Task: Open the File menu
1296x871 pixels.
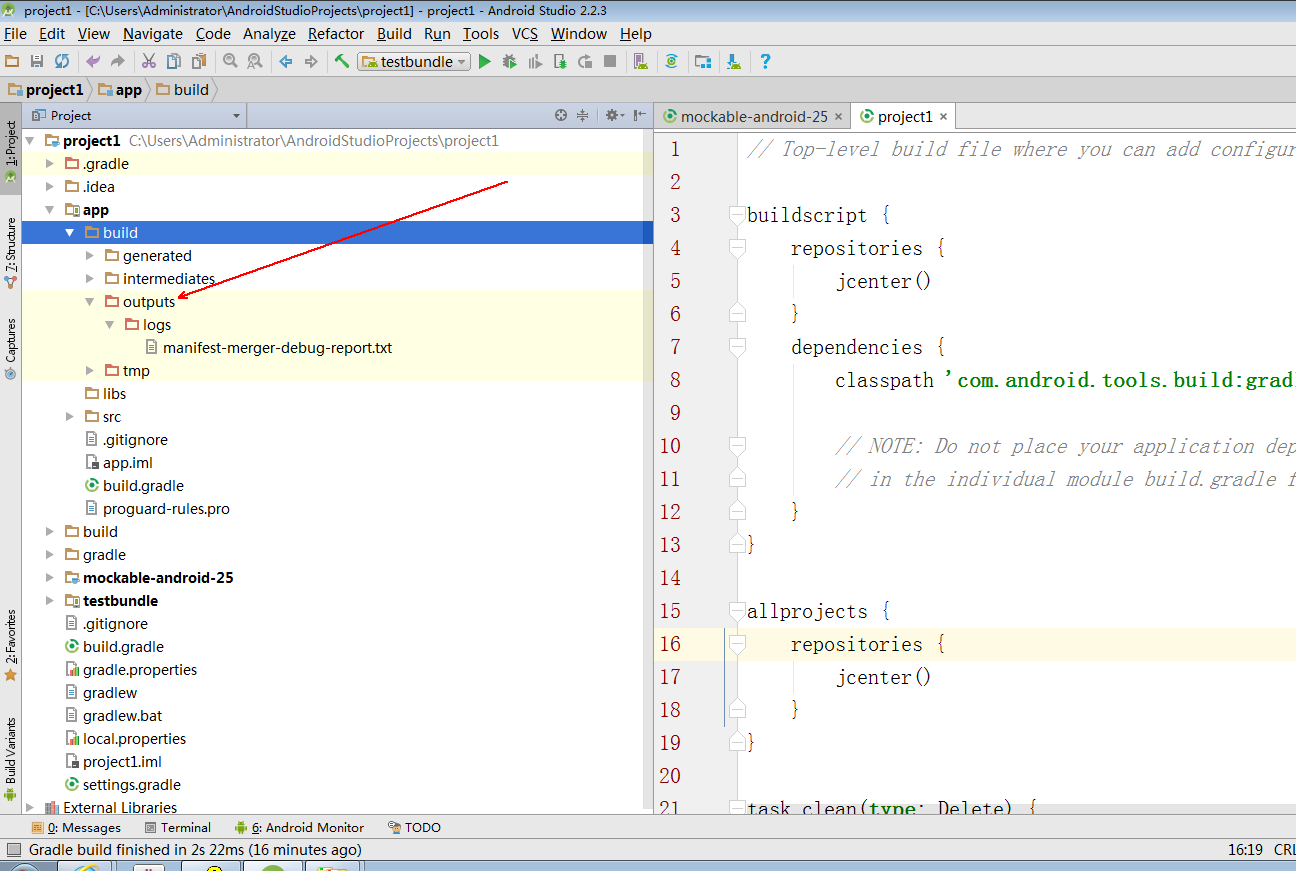Action: 15,34
